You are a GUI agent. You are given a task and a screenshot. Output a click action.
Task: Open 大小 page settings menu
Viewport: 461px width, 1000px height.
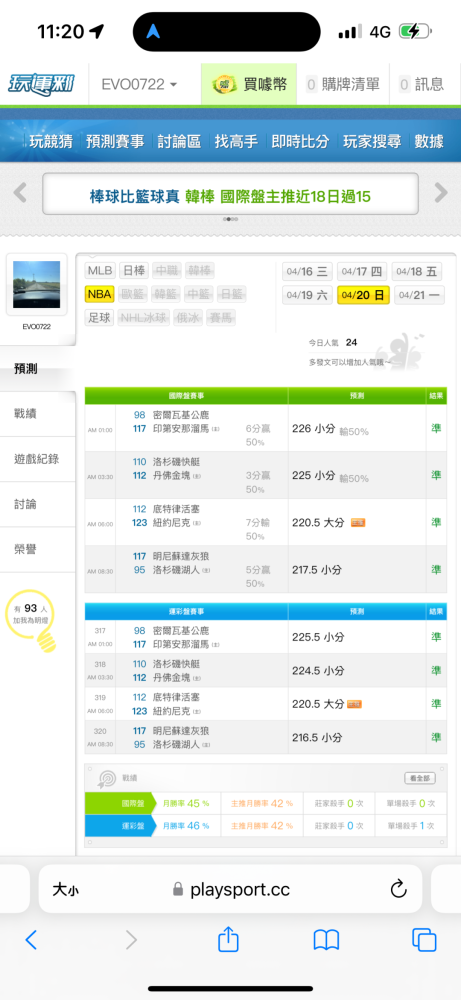coord(66,889)
